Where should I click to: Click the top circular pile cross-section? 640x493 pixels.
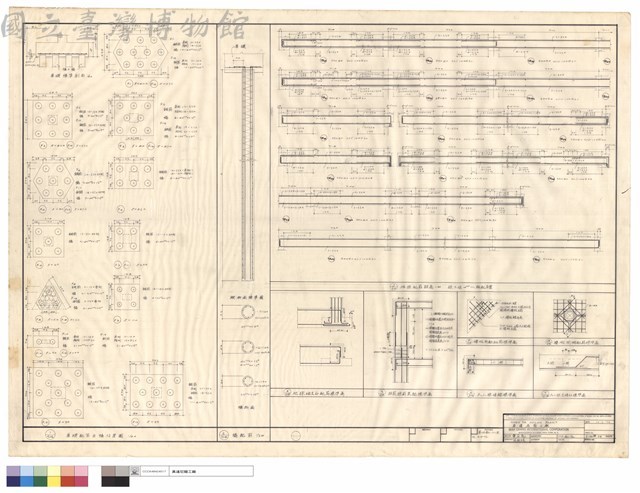coord(247,313)
